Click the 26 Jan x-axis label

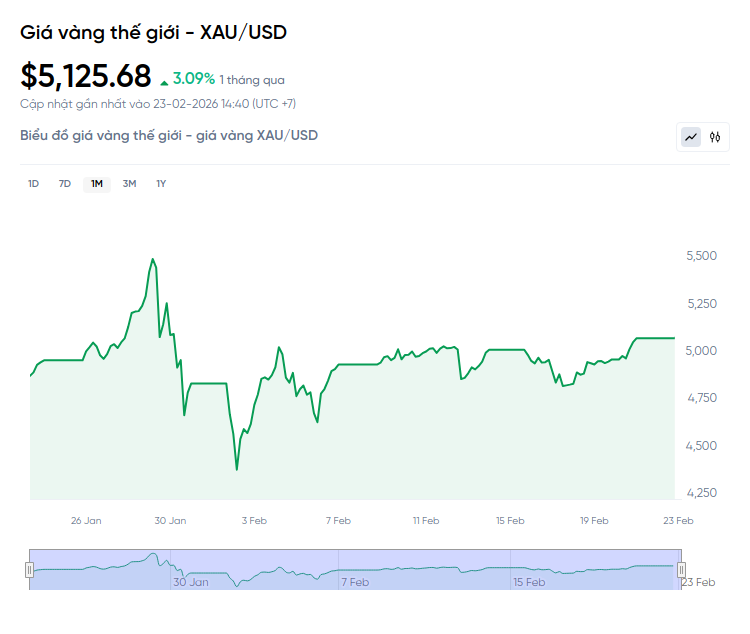click(x=86, y=520)
